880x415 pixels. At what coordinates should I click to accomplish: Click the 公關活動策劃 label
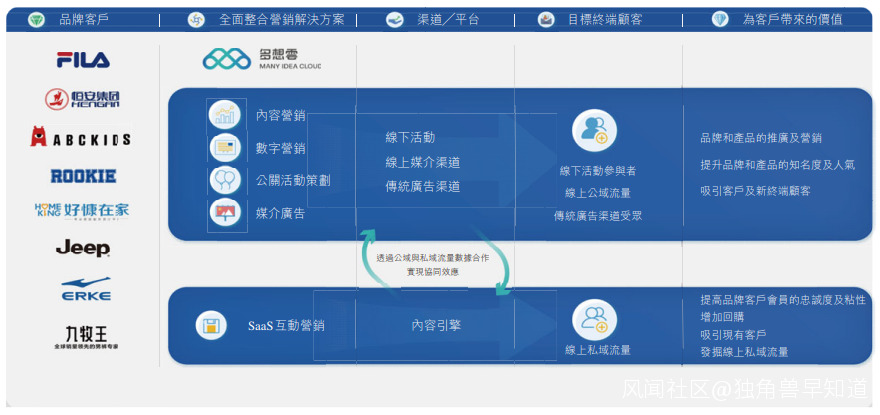click(293, 181)
